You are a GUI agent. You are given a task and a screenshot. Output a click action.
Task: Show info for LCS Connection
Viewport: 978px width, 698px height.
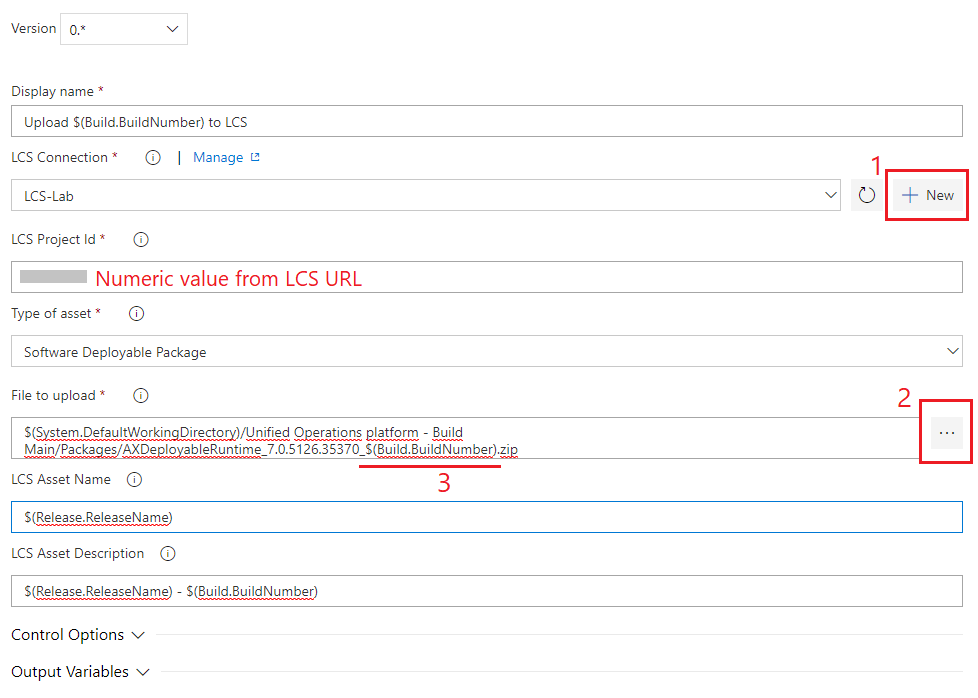pos(153,158)
